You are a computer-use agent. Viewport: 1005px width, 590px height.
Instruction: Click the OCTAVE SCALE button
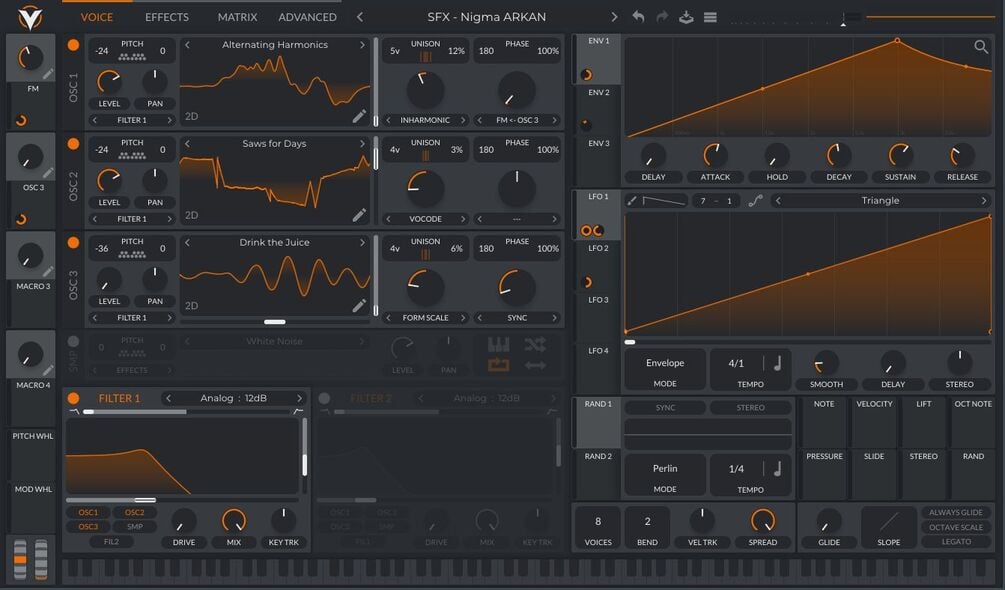[x=956, y=527]
